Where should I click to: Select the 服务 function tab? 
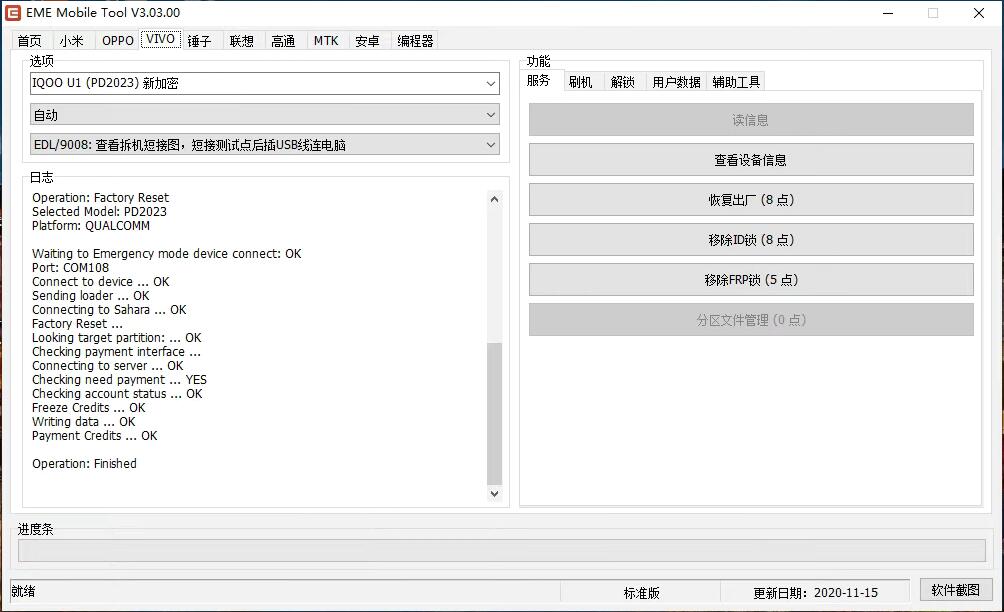[x=538, y=81]
